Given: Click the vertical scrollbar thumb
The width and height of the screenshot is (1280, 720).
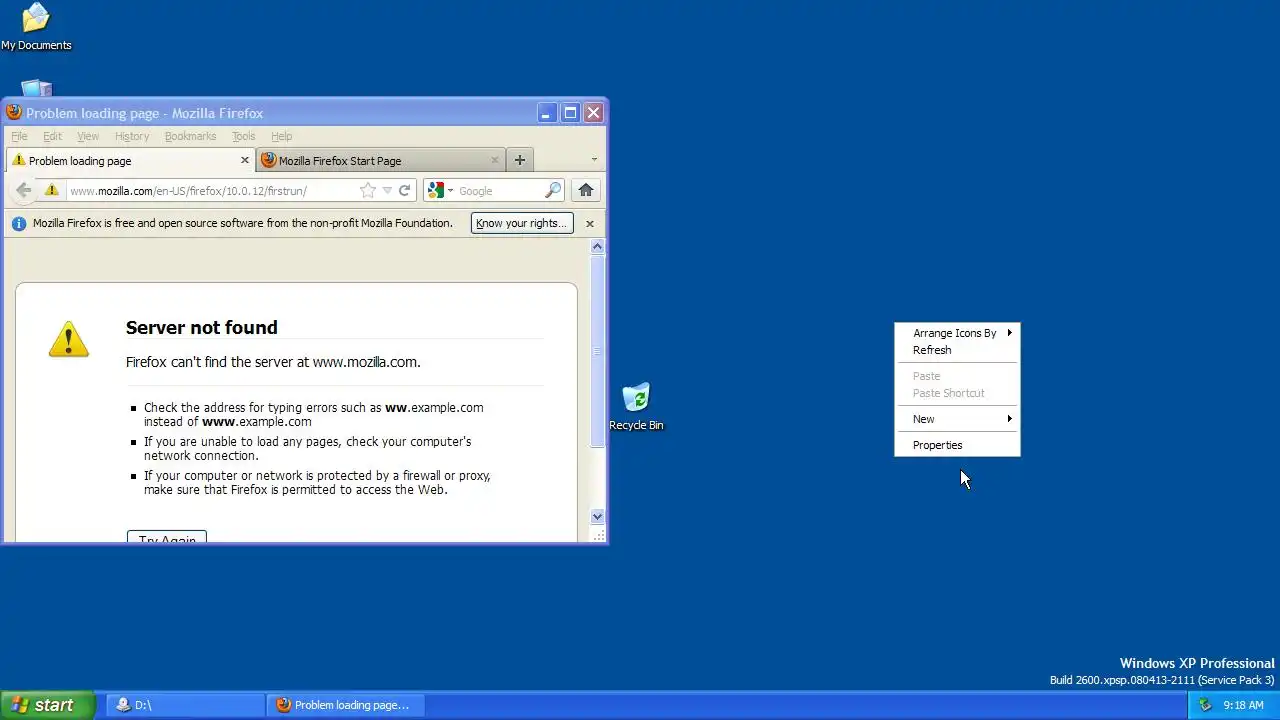Looking at the screenshot, I should [x=597, y=351].
